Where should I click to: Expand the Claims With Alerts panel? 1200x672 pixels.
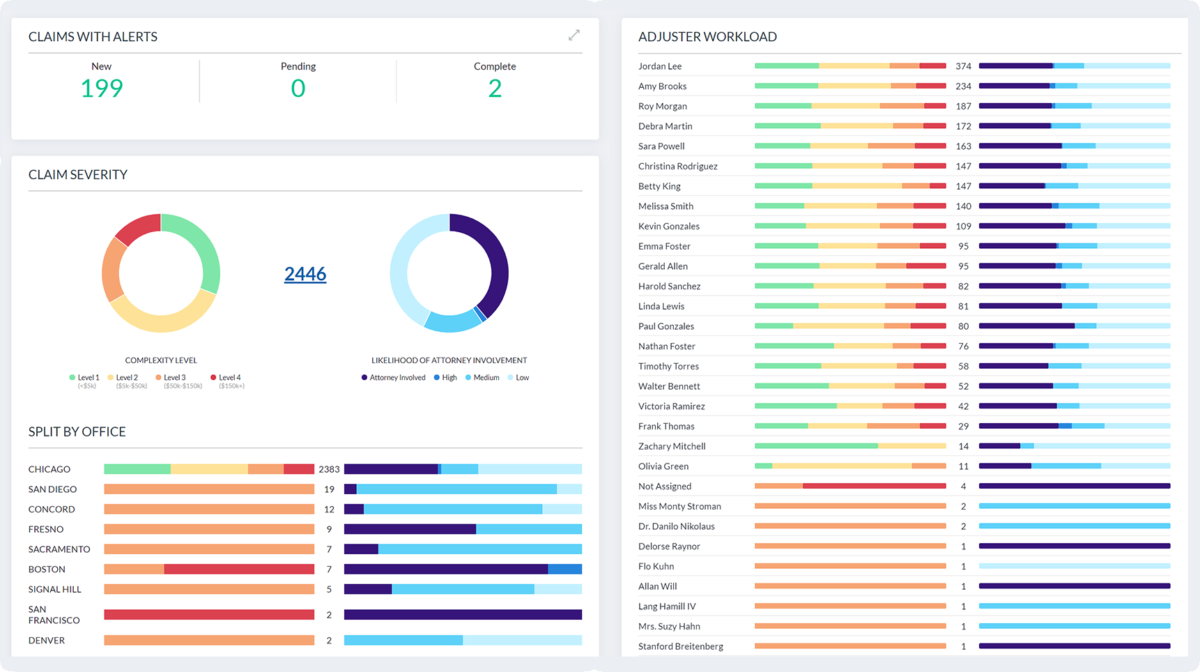pos(574,35)
